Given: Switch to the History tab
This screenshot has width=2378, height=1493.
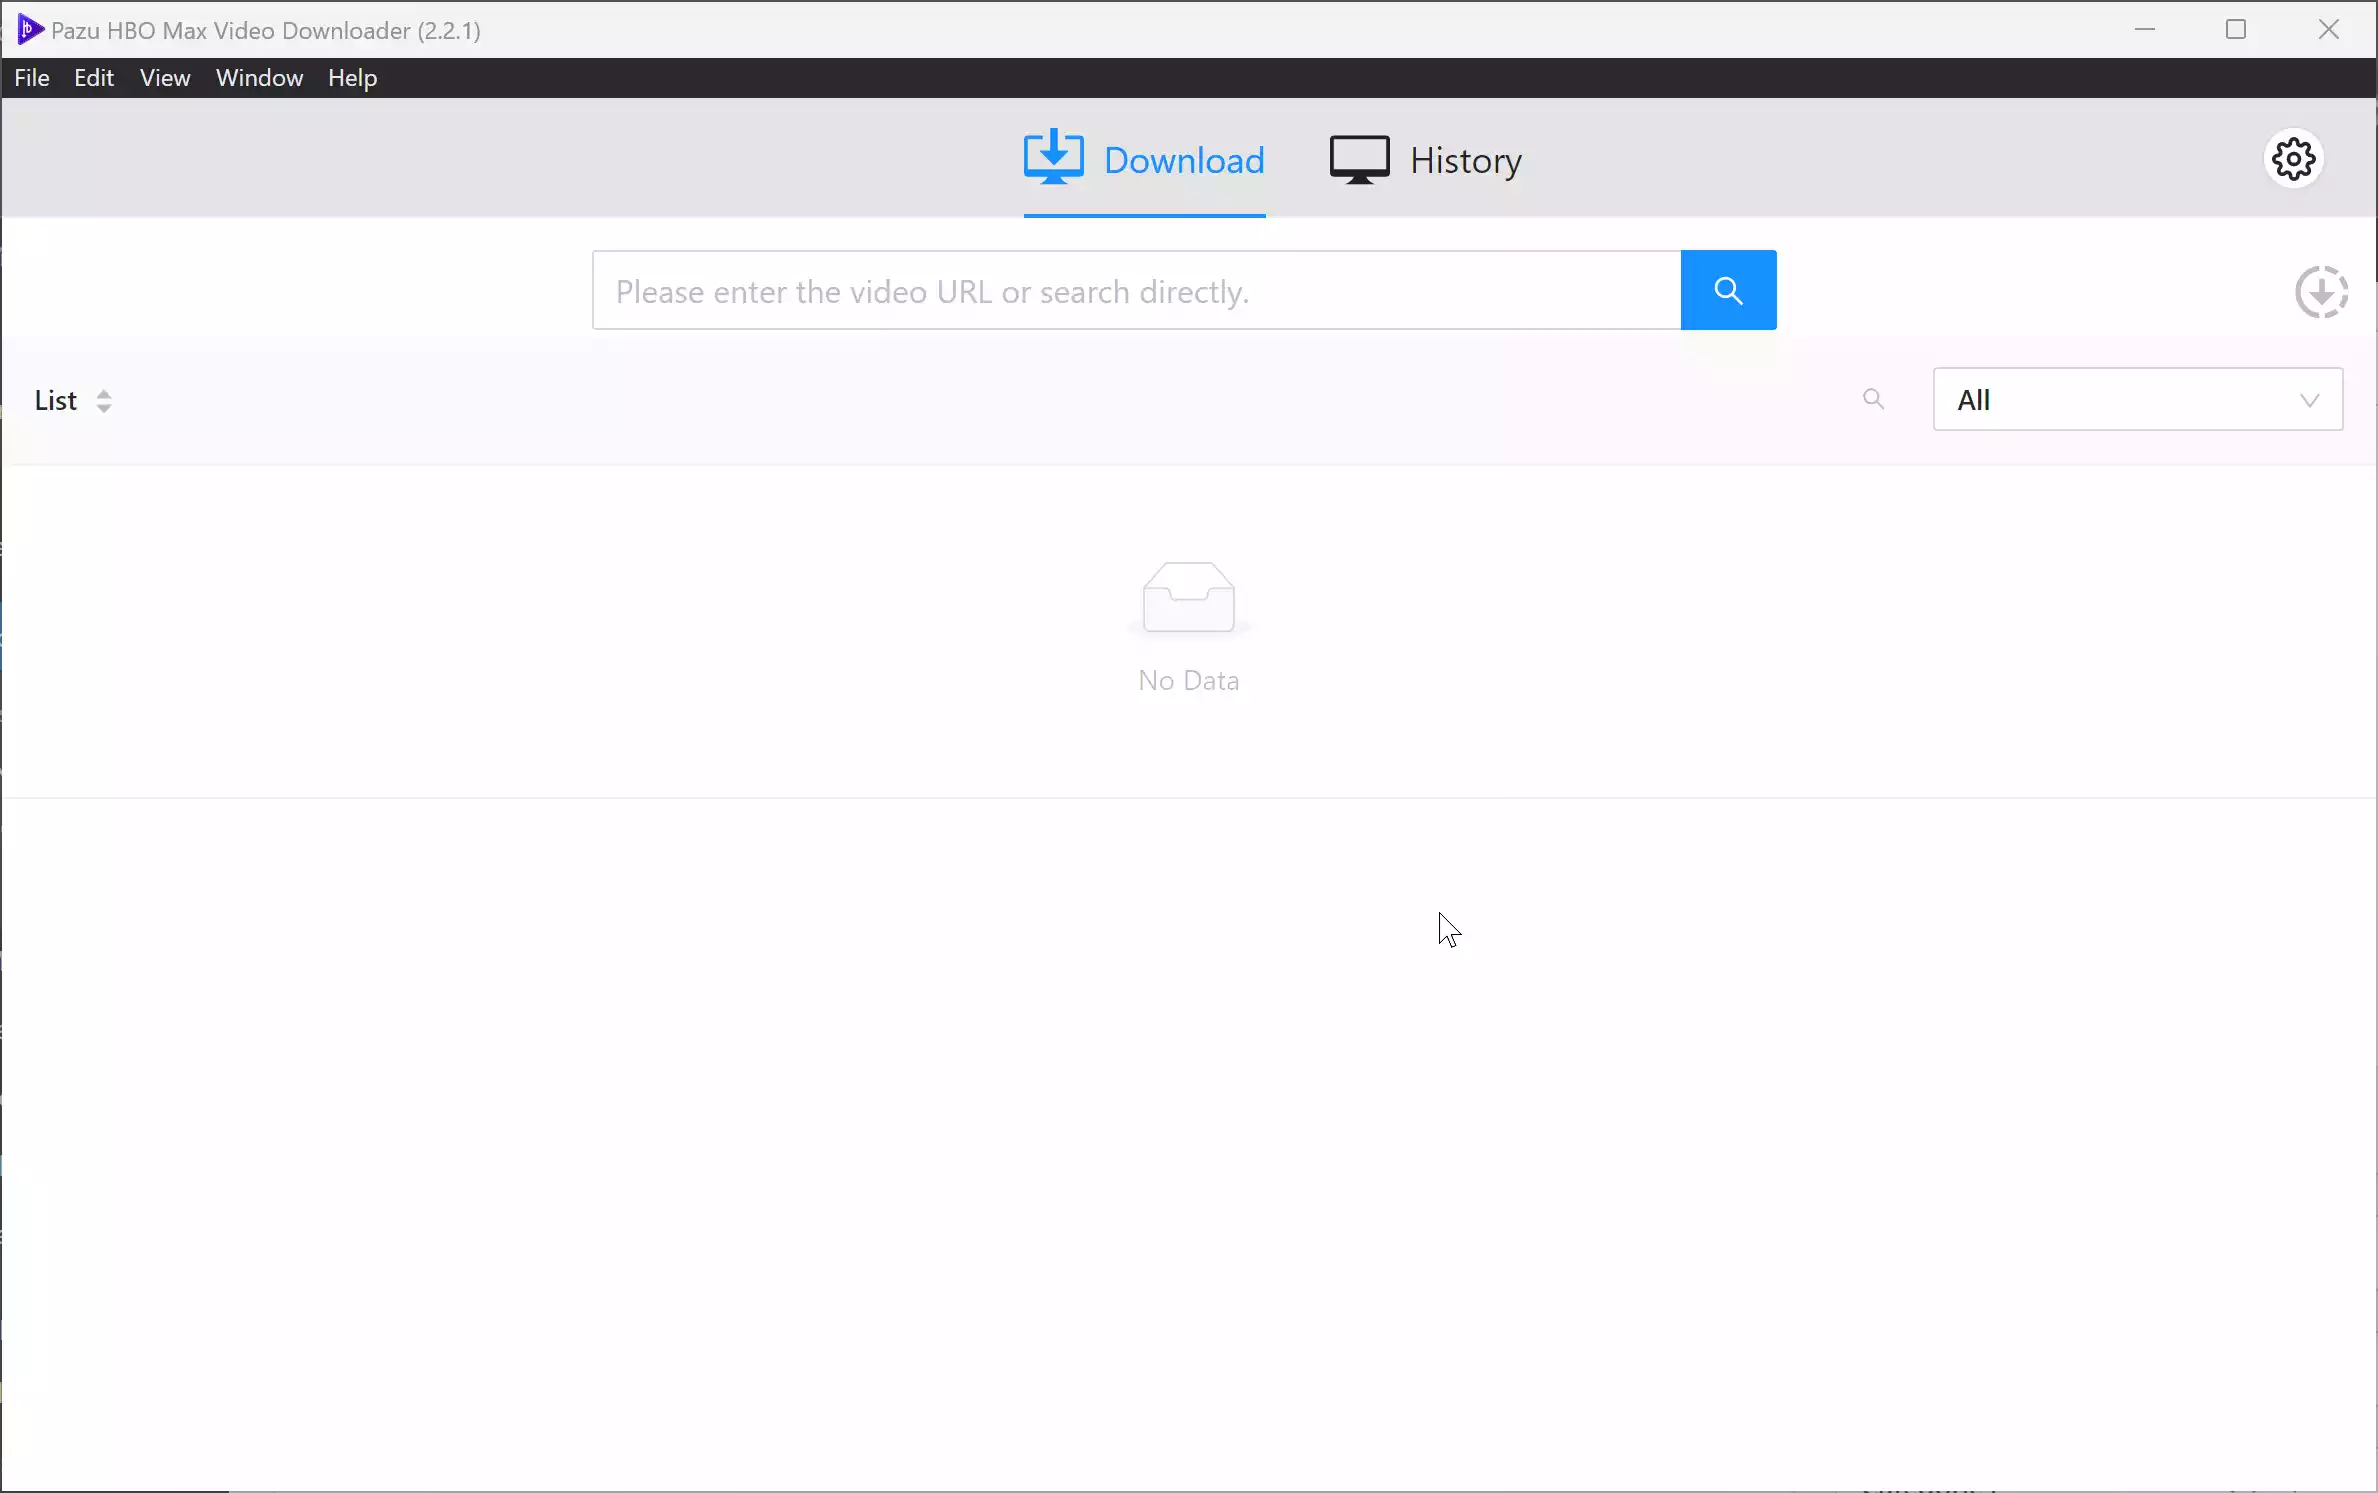Looking at the screenshot, I should (1465, 160).
